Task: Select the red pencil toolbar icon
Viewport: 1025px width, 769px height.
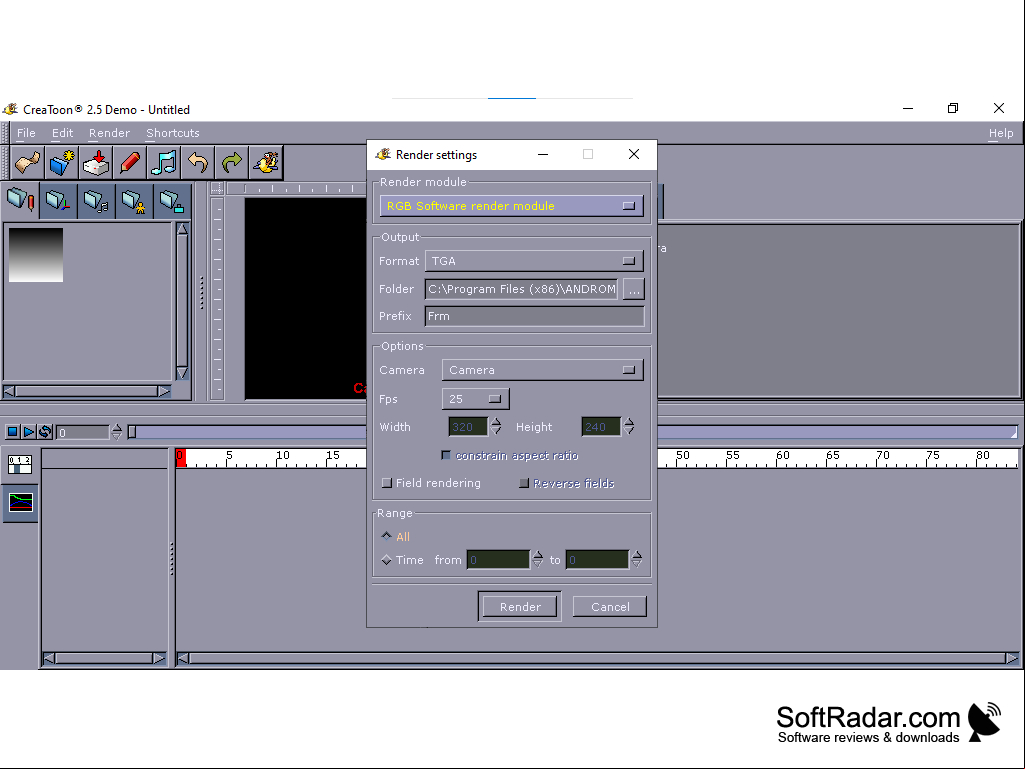Action: coord(129,162)
